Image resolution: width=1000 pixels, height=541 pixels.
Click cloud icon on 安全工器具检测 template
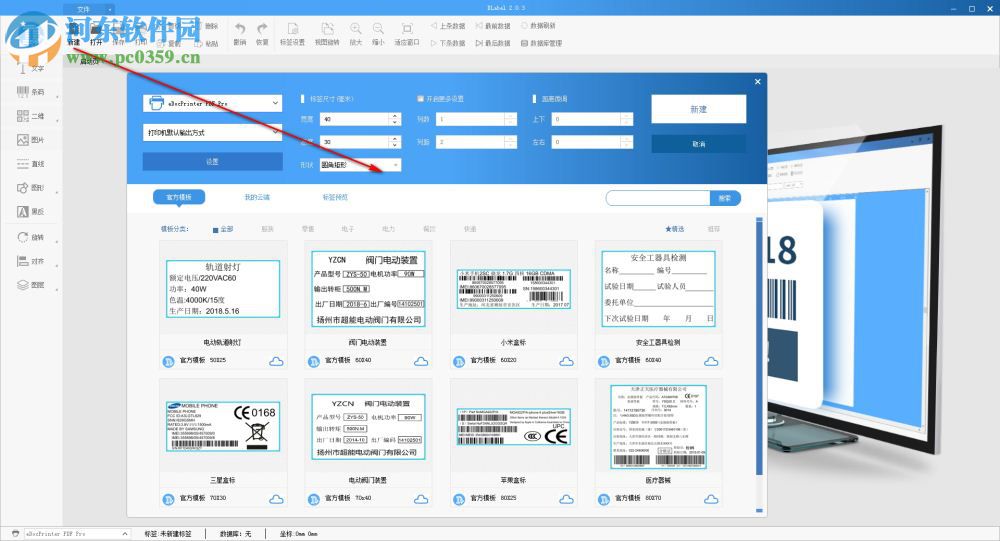[x=711, y=362]
